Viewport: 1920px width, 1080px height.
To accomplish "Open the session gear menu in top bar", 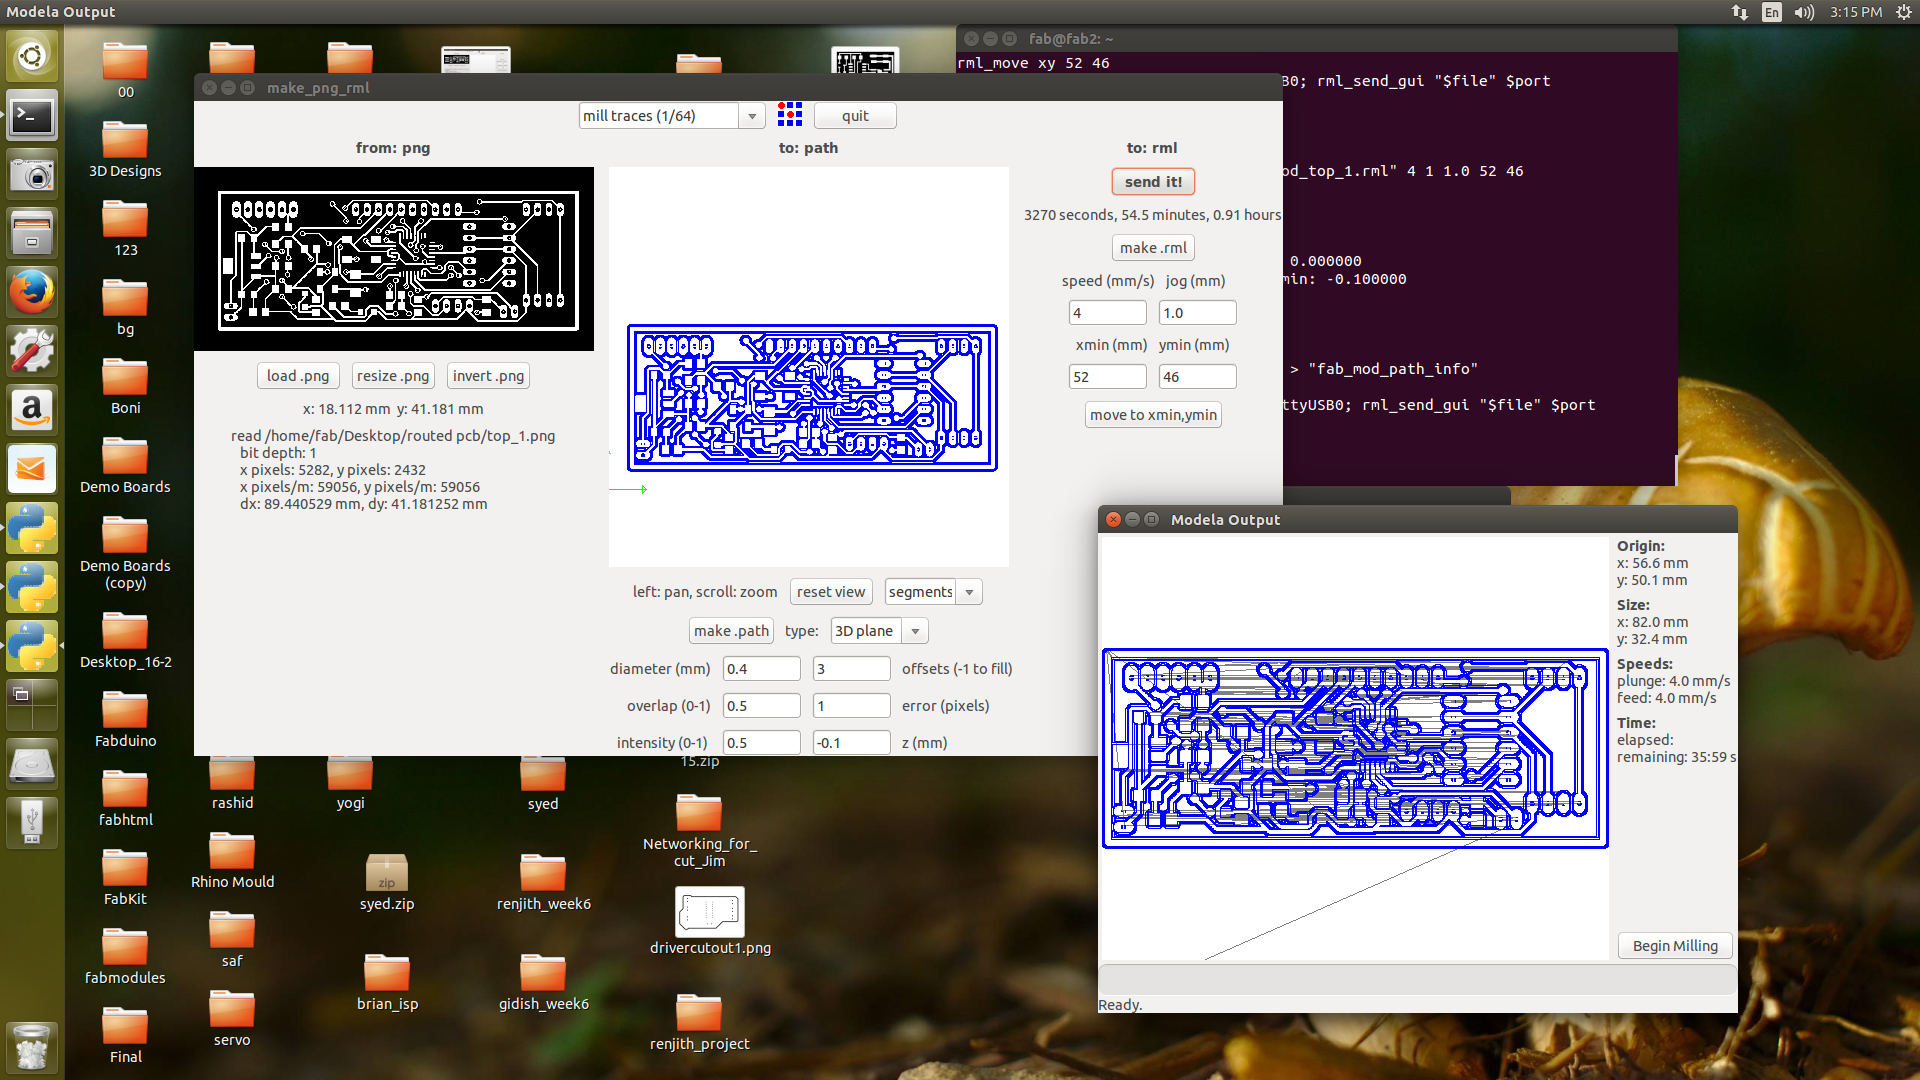I will point(1903,12).
